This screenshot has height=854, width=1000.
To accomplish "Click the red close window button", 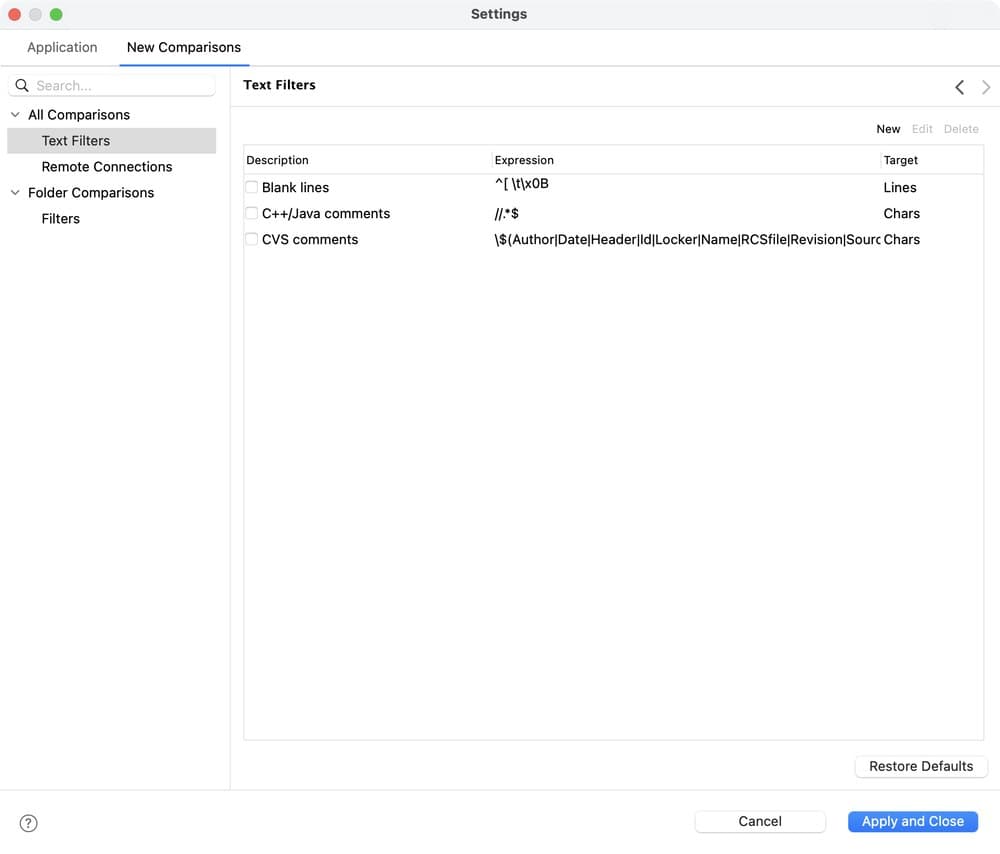I will point(15,14).
